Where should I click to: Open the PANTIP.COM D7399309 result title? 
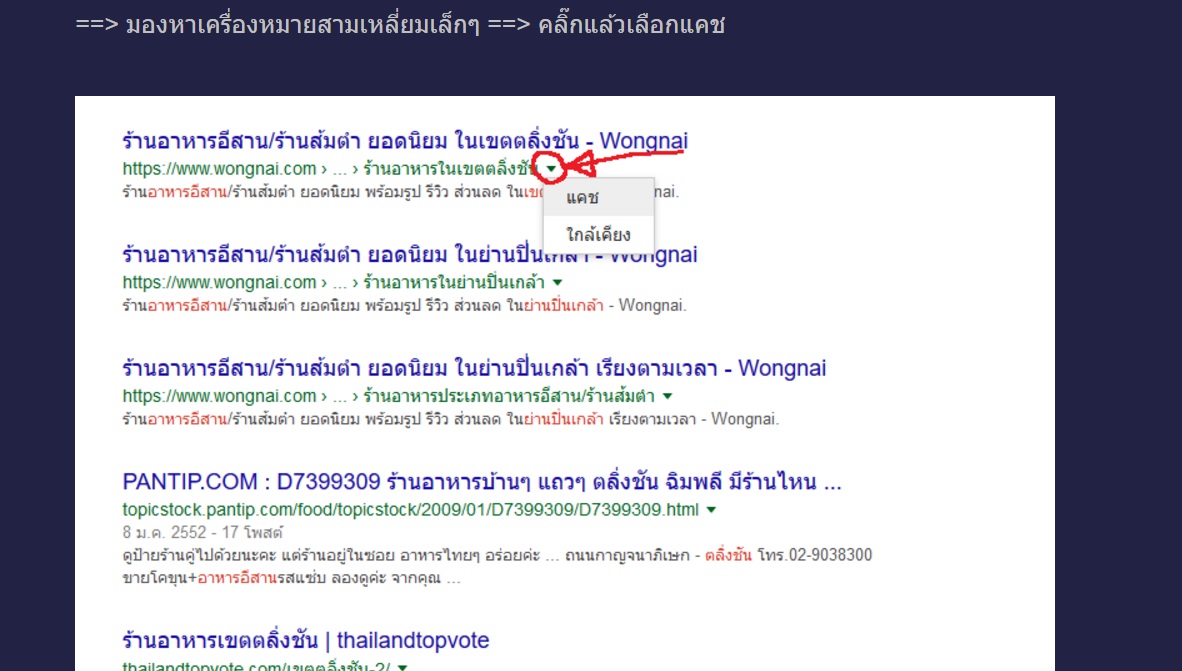(482, 482)
